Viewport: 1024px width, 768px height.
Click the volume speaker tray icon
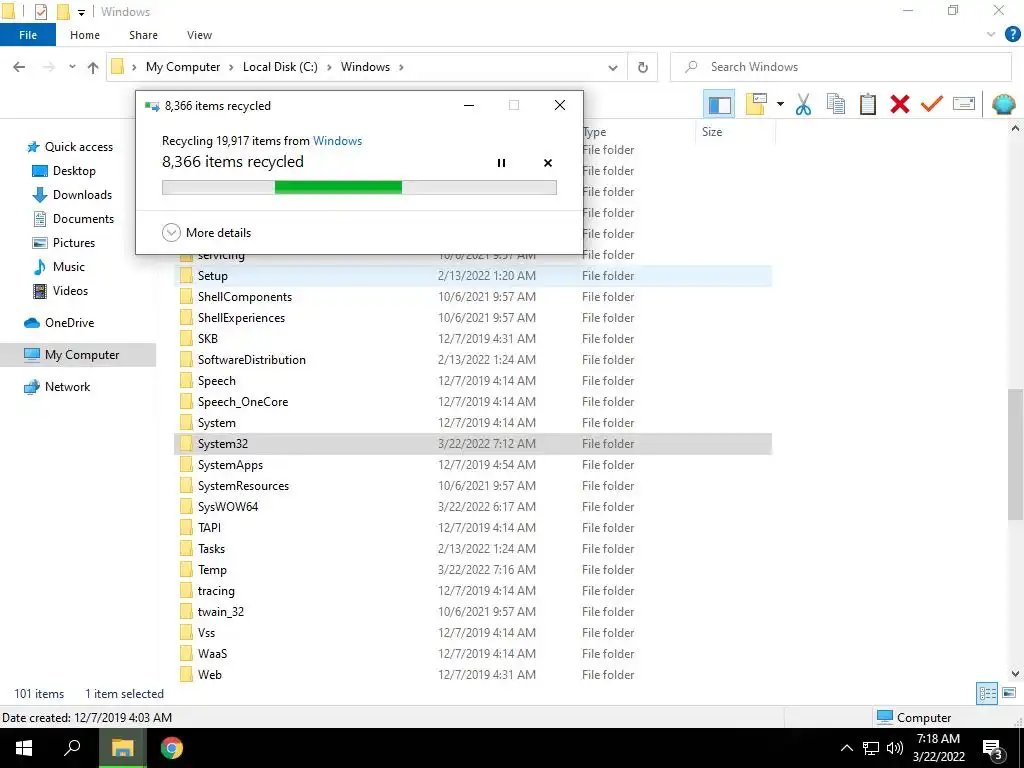point(895,748)
